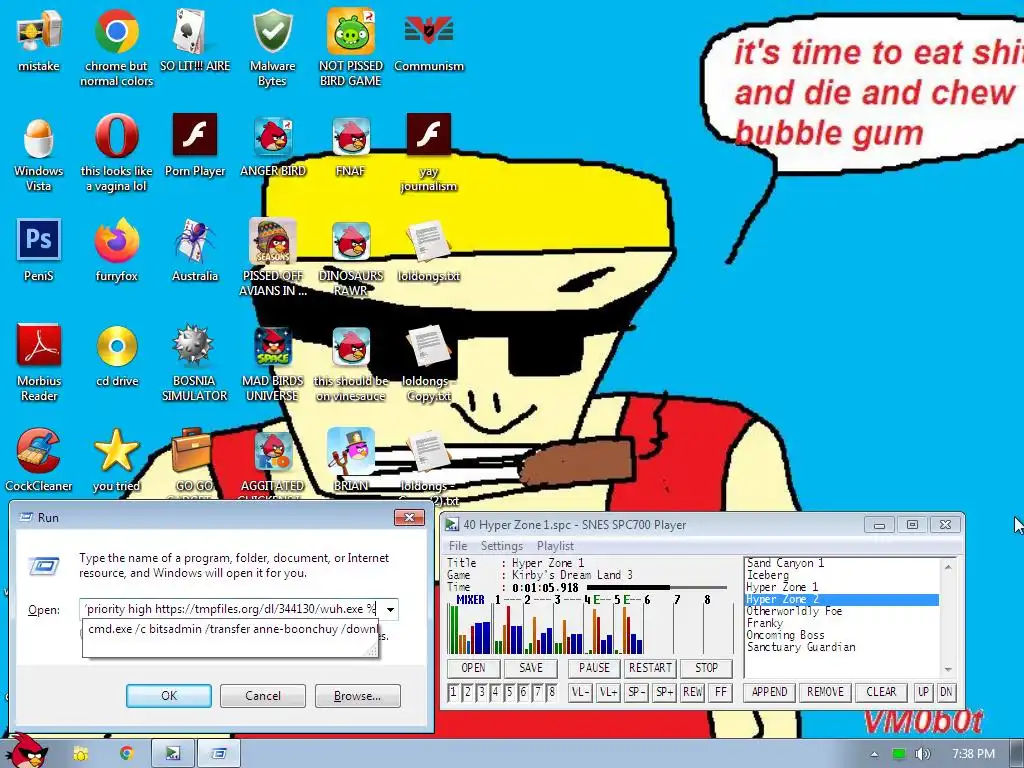Open the 'loldongs - Copy.txt' file icon
This screenshot has height=768, width=1024.
[428, 346]
